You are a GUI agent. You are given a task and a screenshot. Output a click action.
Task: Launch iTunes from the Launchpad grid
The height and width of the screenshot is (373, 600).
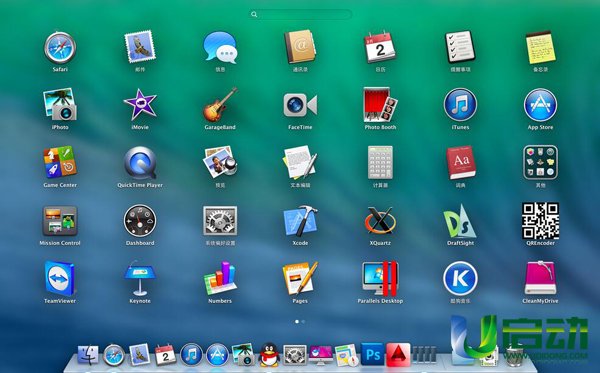(x=460, y=105)
